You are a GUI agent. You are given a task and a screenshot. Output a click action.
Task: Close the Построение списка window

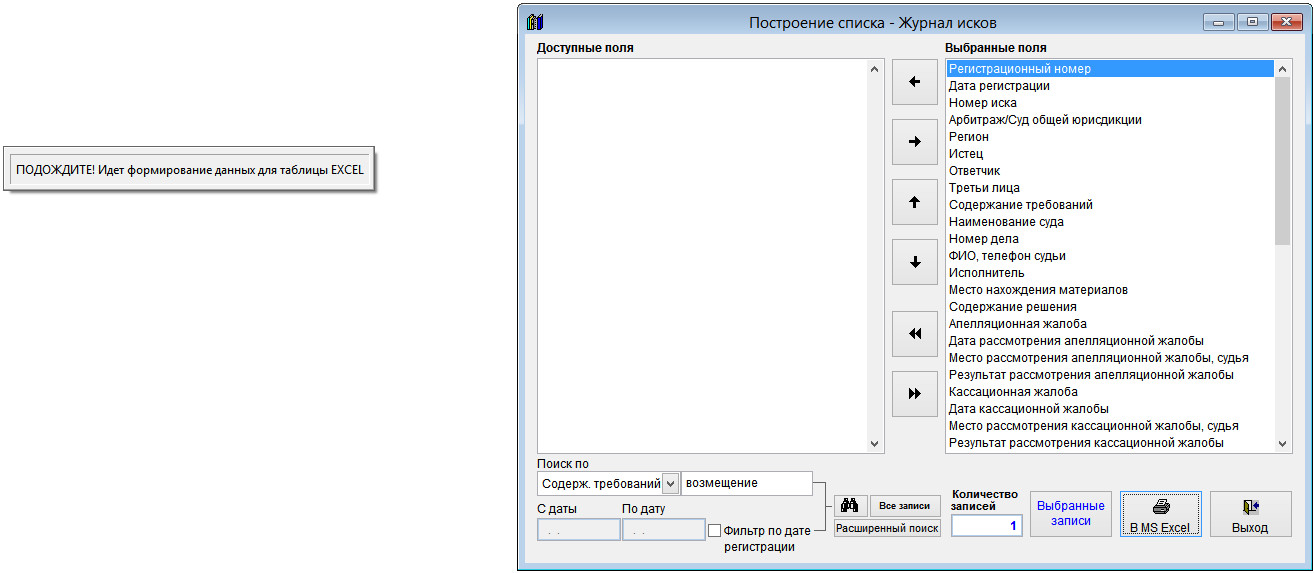point(1287,22)
